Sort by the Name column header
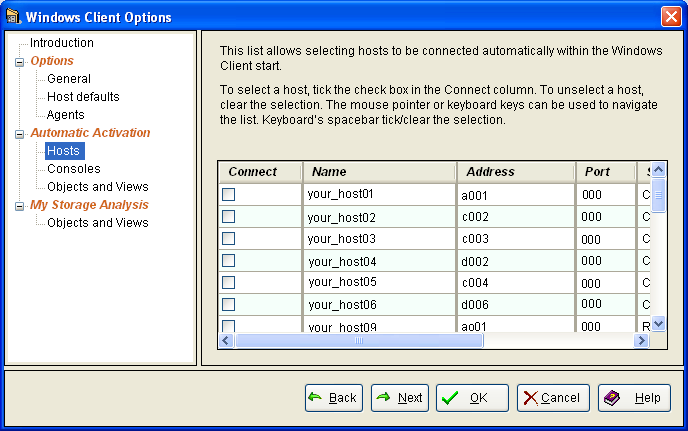Viewport: 688px width, 431px height. (x=380, y=172)
